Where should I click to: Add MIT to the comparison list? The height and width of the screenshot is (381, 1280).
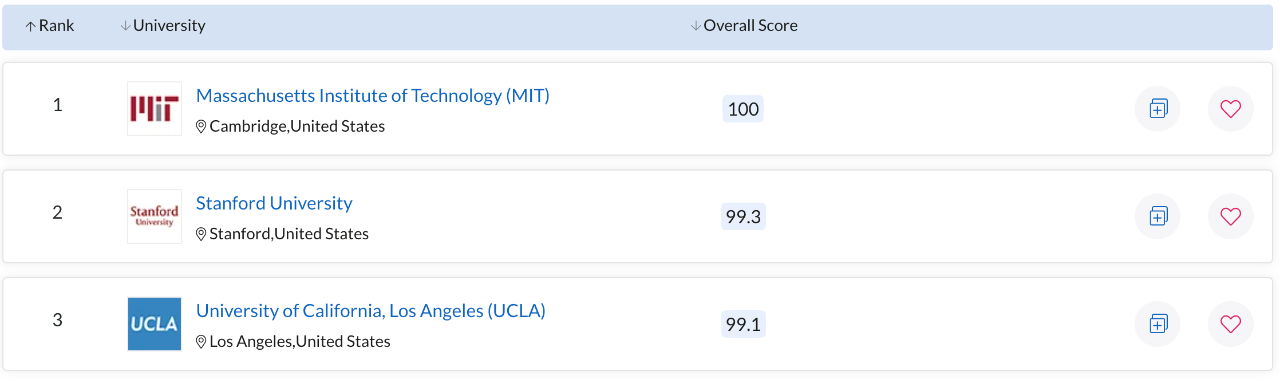(1158, 109)
